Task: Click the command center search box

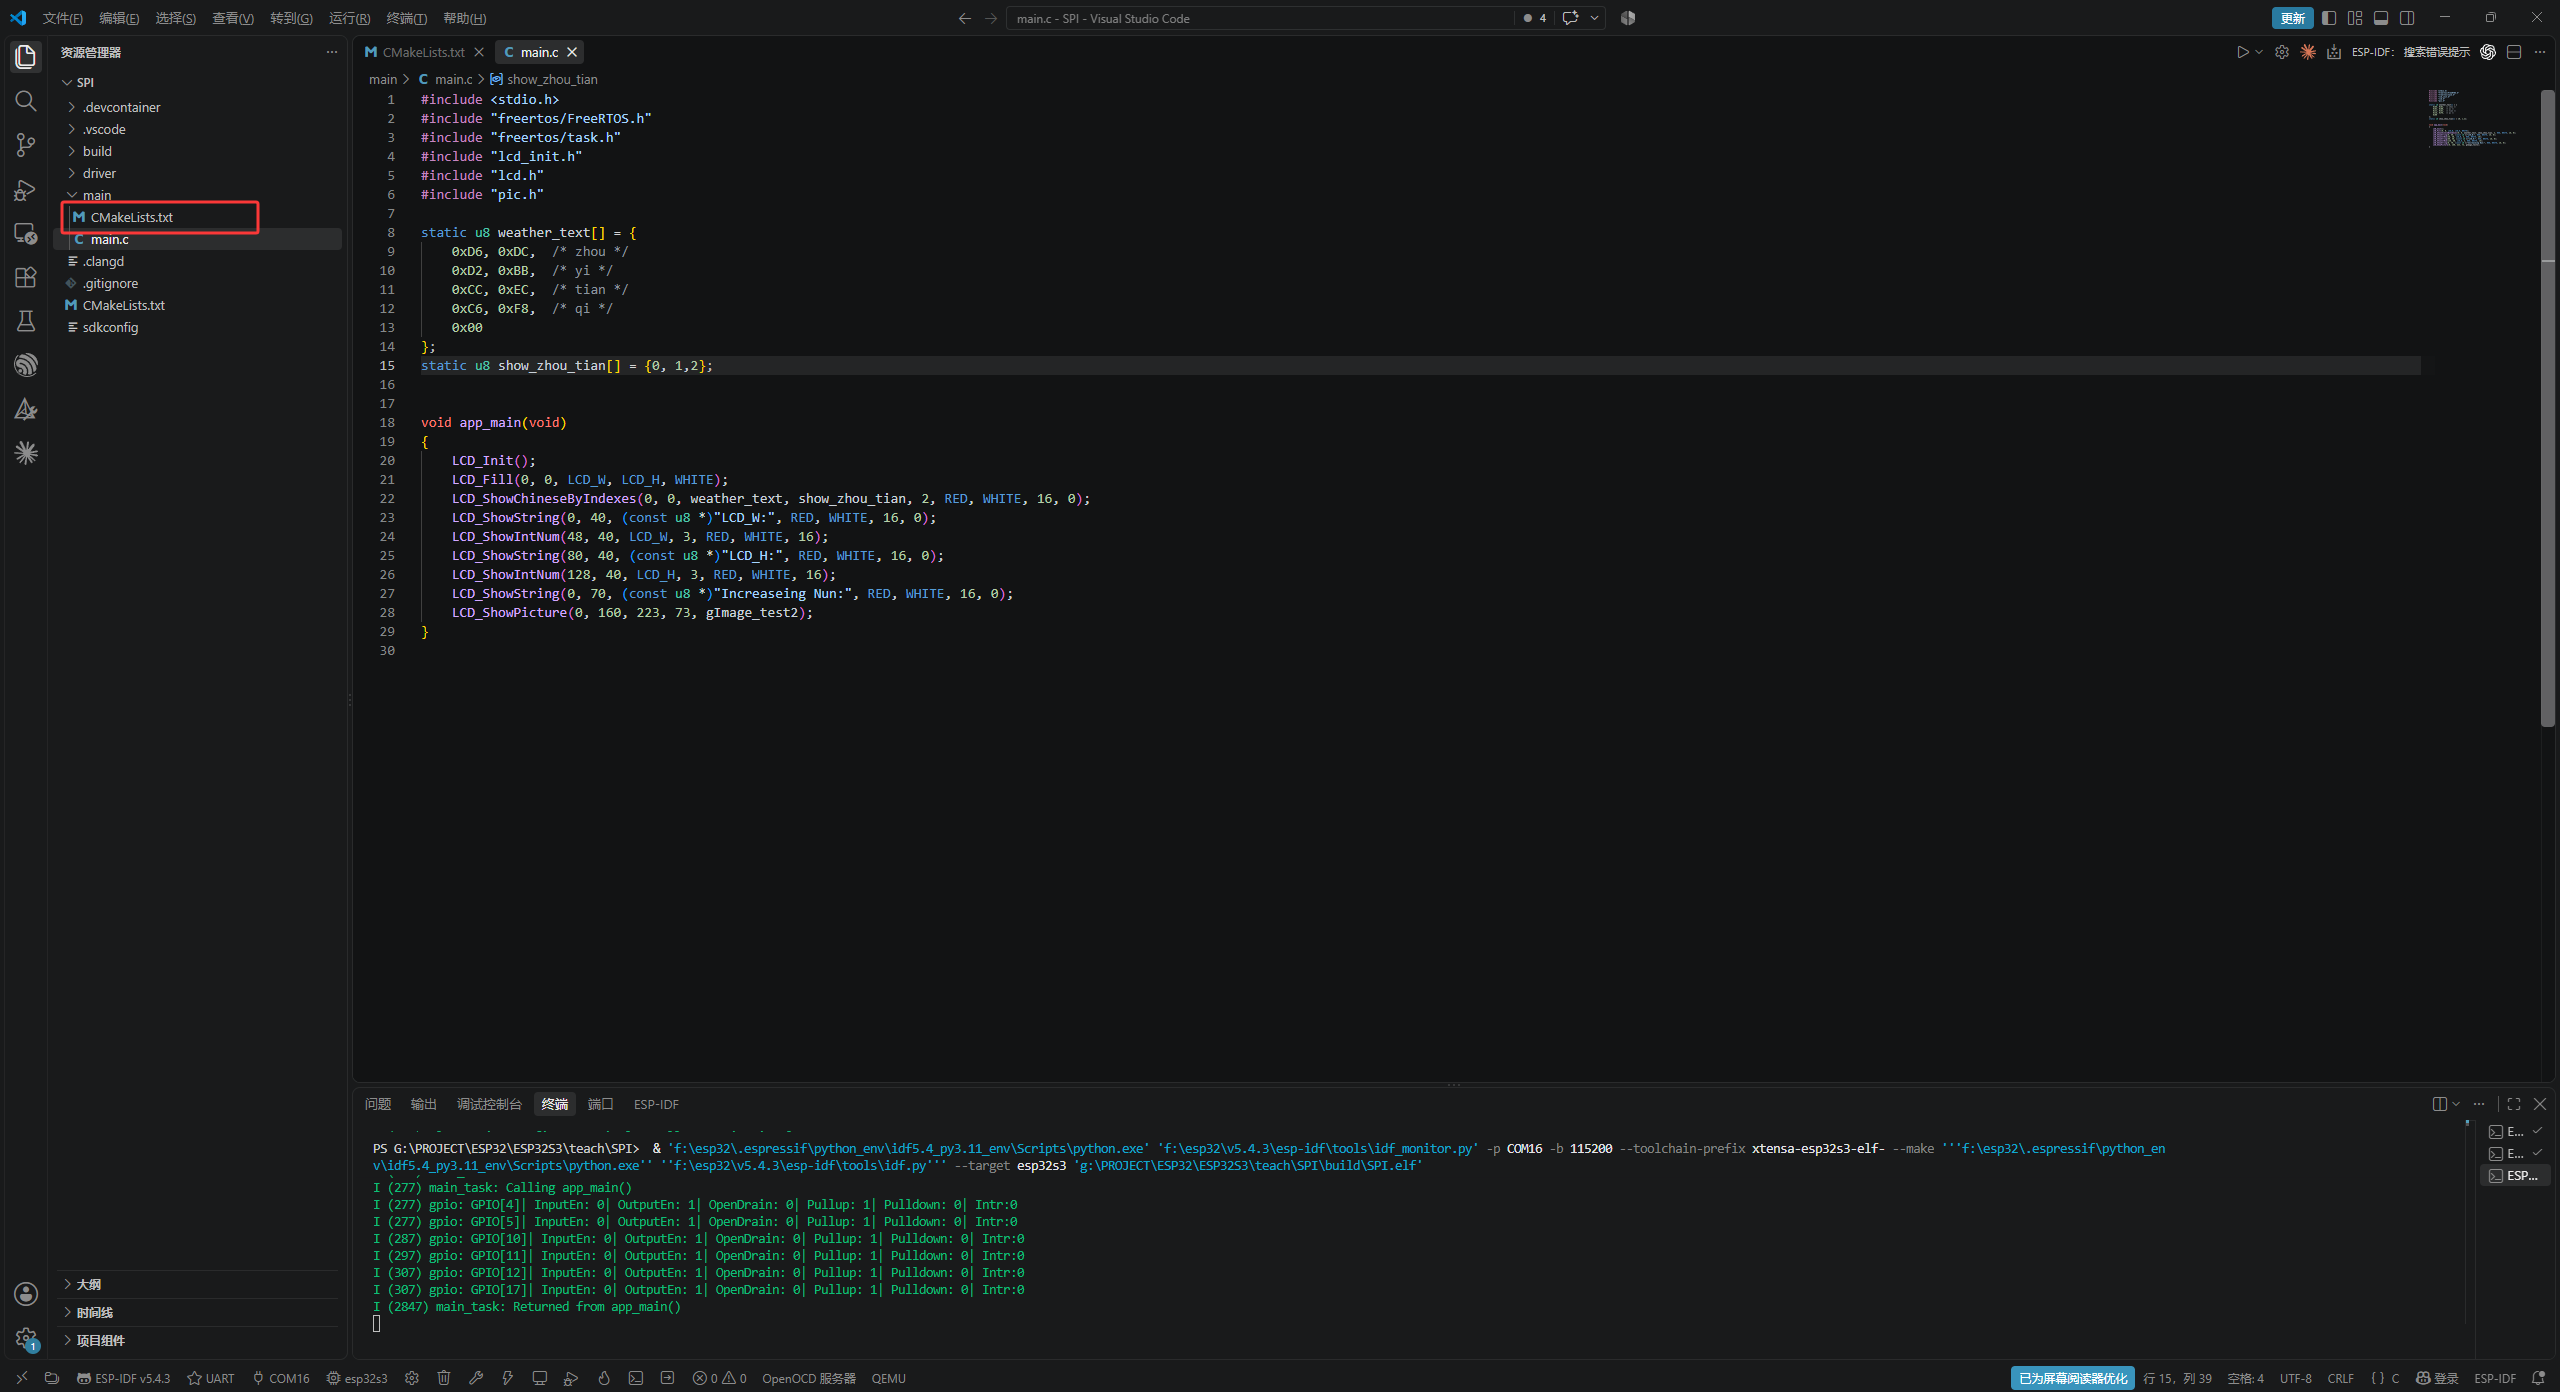Action: [1262, 18]
